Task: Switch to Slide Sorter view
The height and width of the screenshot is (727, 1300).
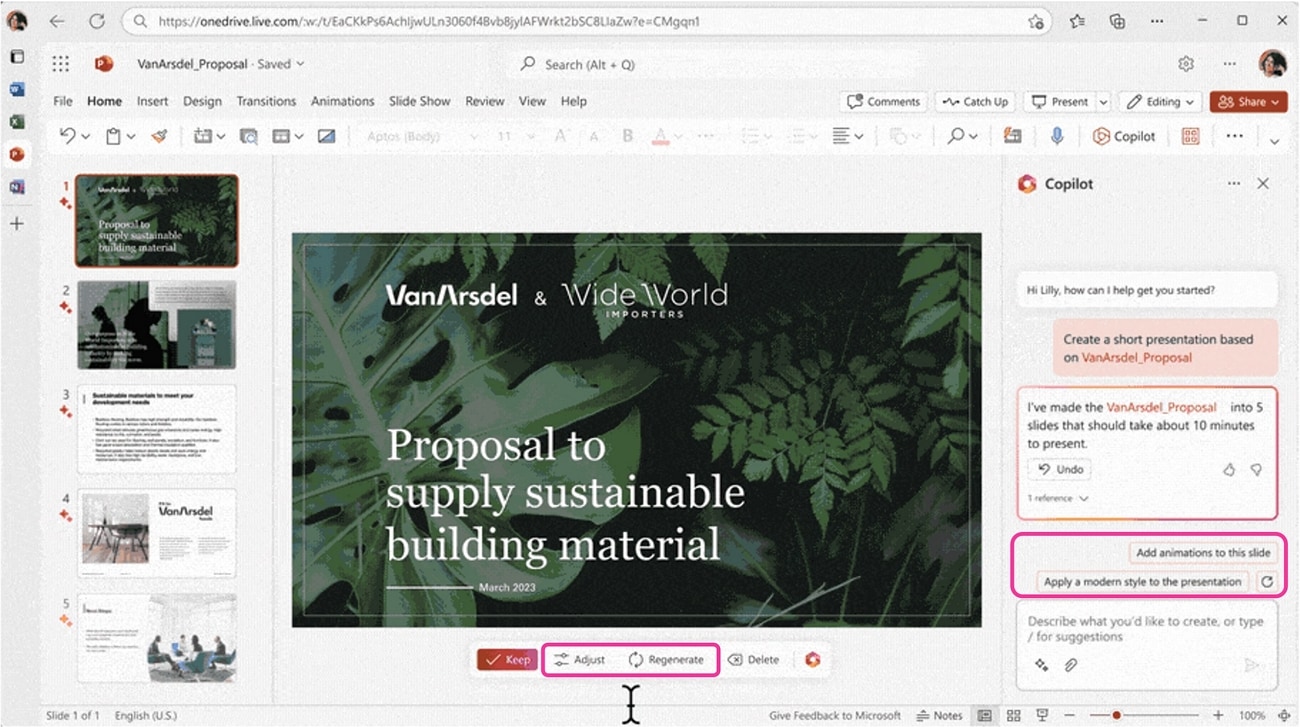Action: click(1014, 716)
